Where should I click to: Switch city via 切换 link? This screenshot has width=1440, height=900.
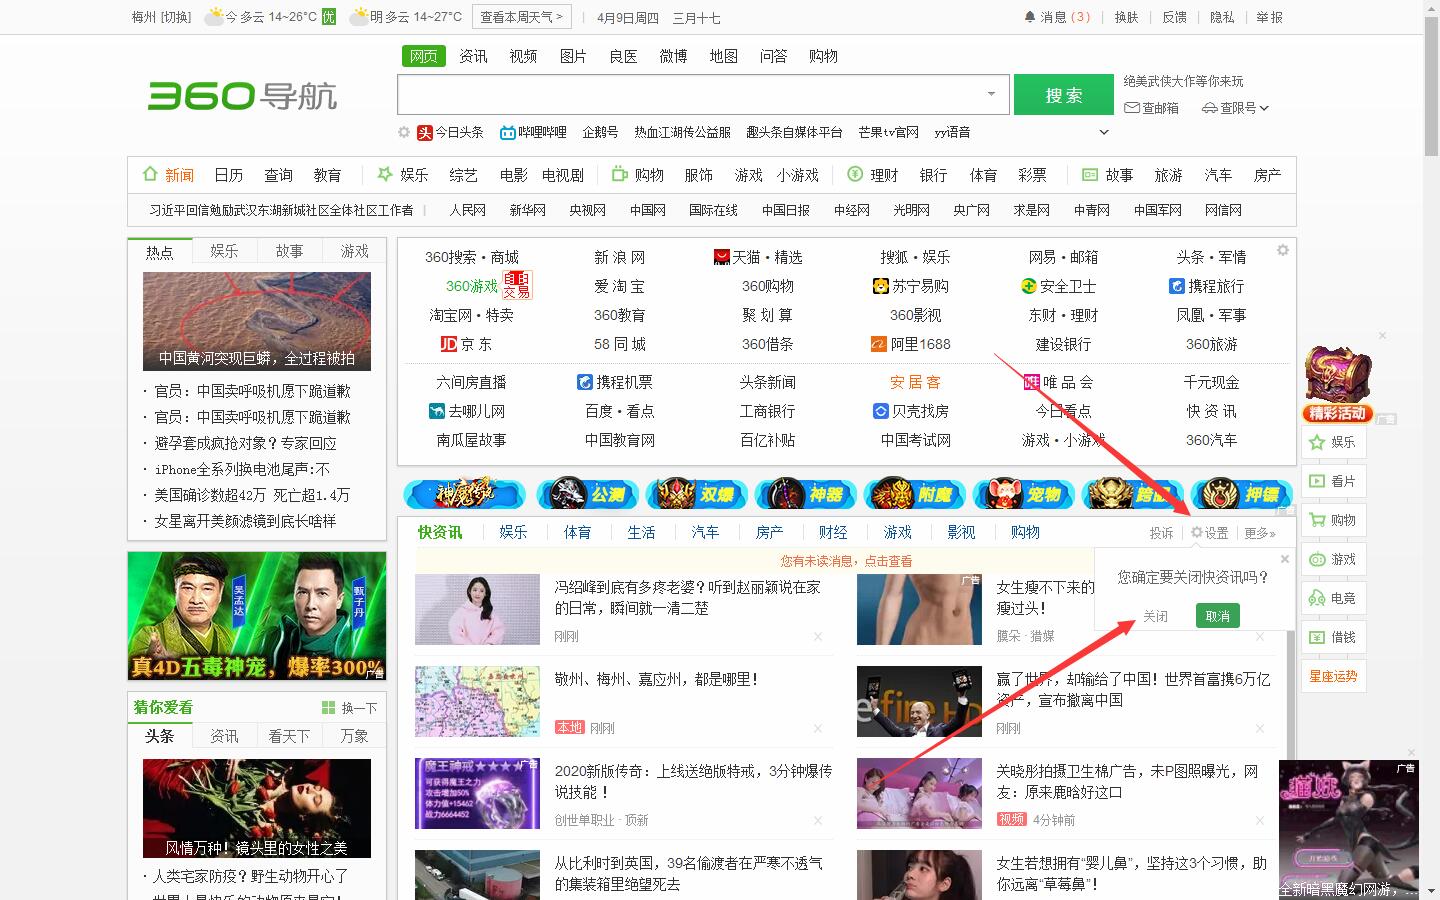[176, 17]
